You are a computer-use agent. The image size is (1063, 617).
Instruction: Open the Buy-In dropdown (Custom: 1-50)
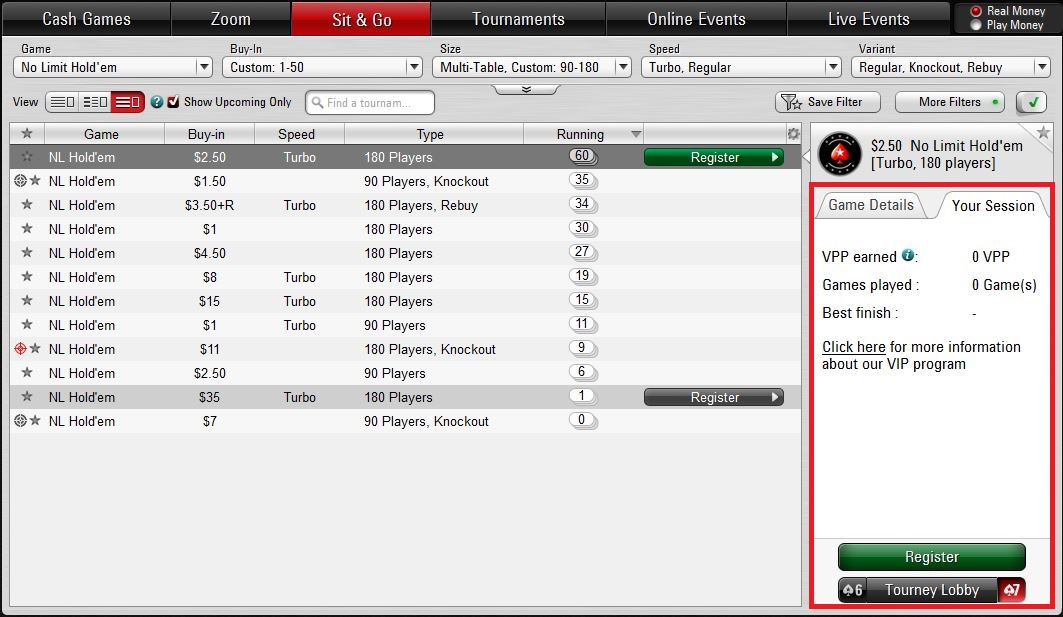322,67
